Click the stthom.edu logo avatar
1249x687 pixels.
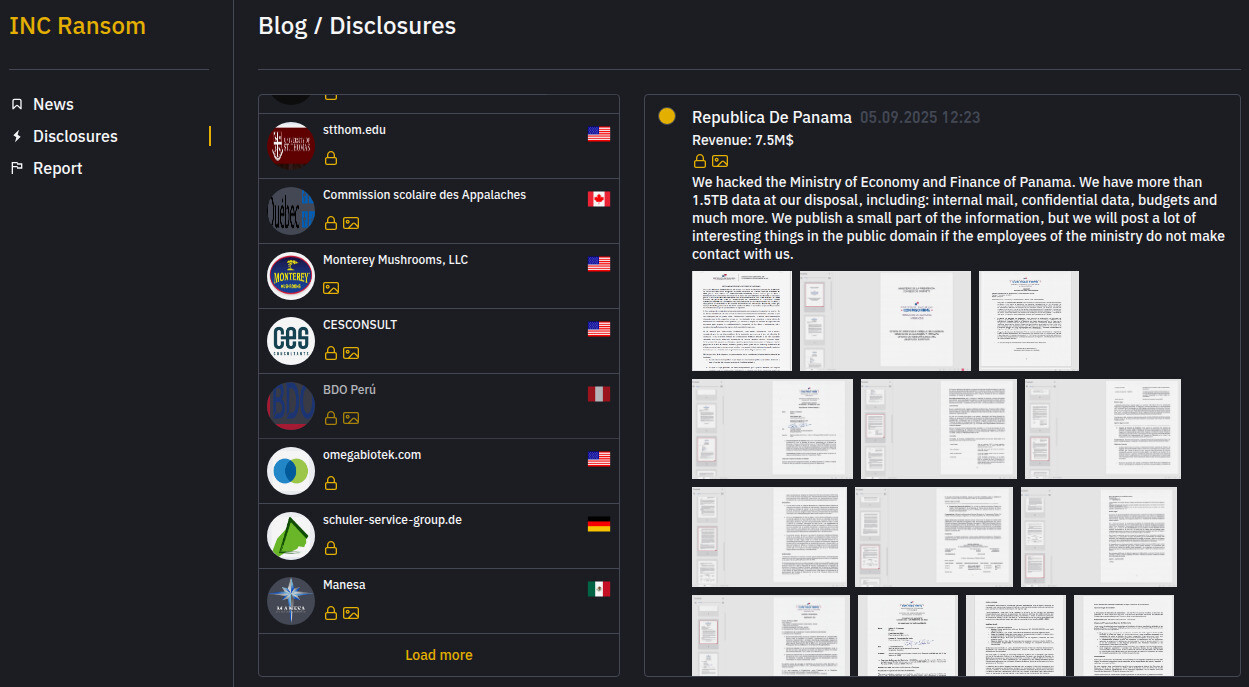(x=291, y=146)
